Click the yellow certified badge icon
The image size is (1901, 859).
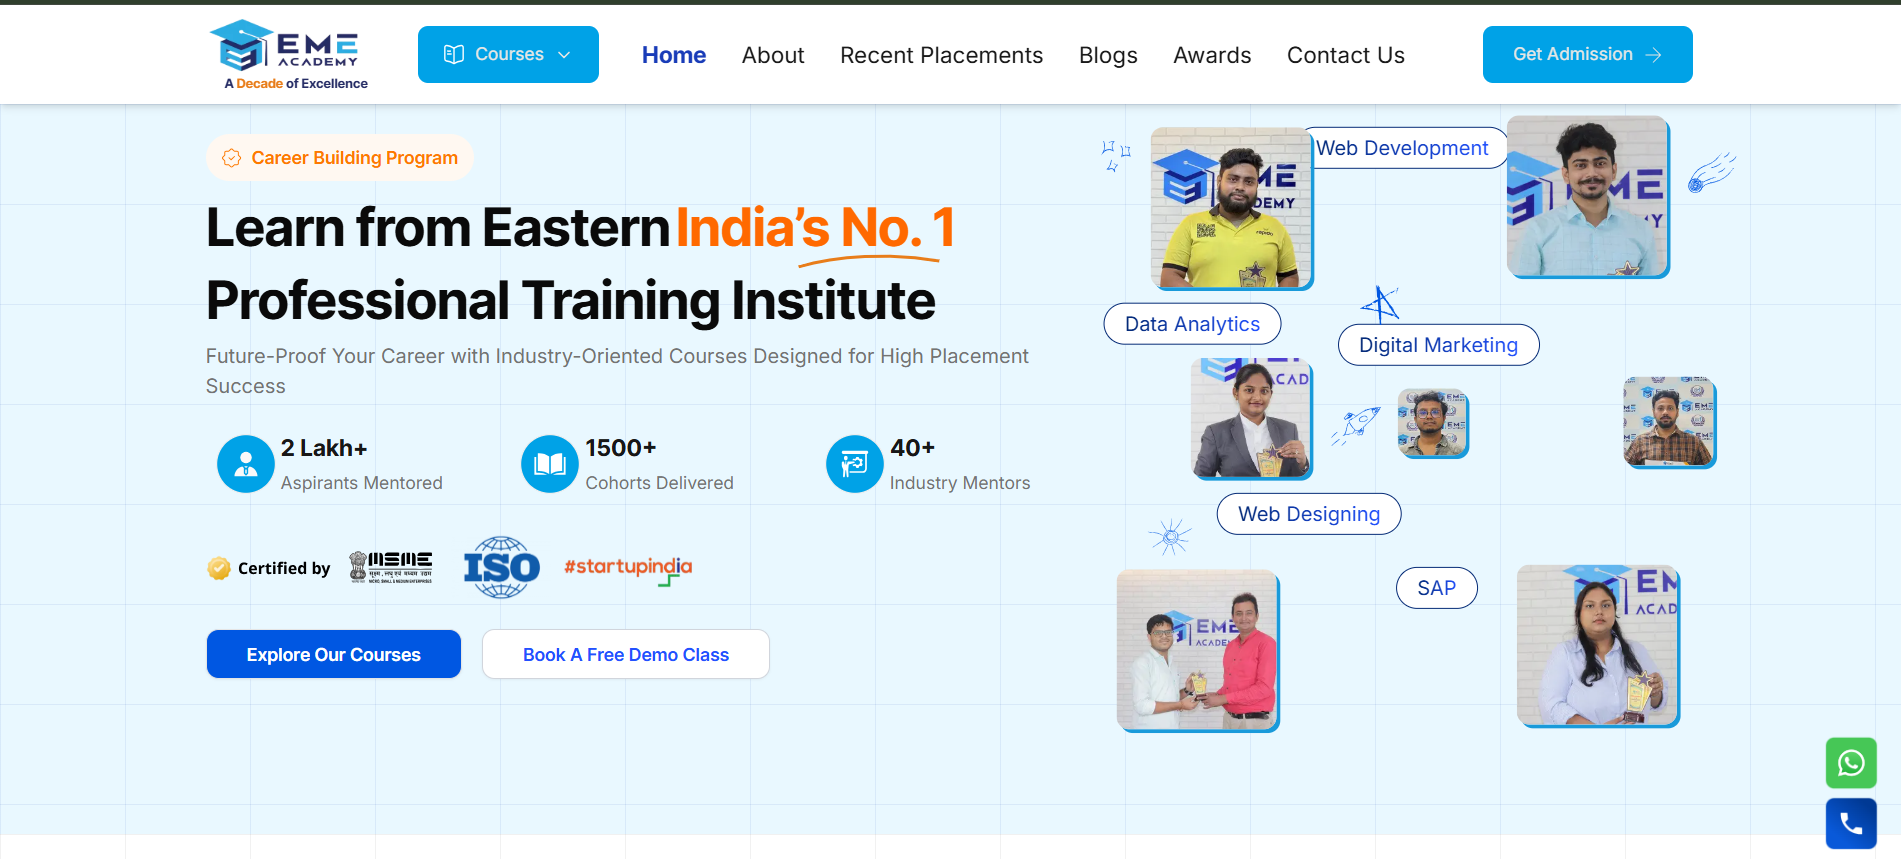(219, 568)
